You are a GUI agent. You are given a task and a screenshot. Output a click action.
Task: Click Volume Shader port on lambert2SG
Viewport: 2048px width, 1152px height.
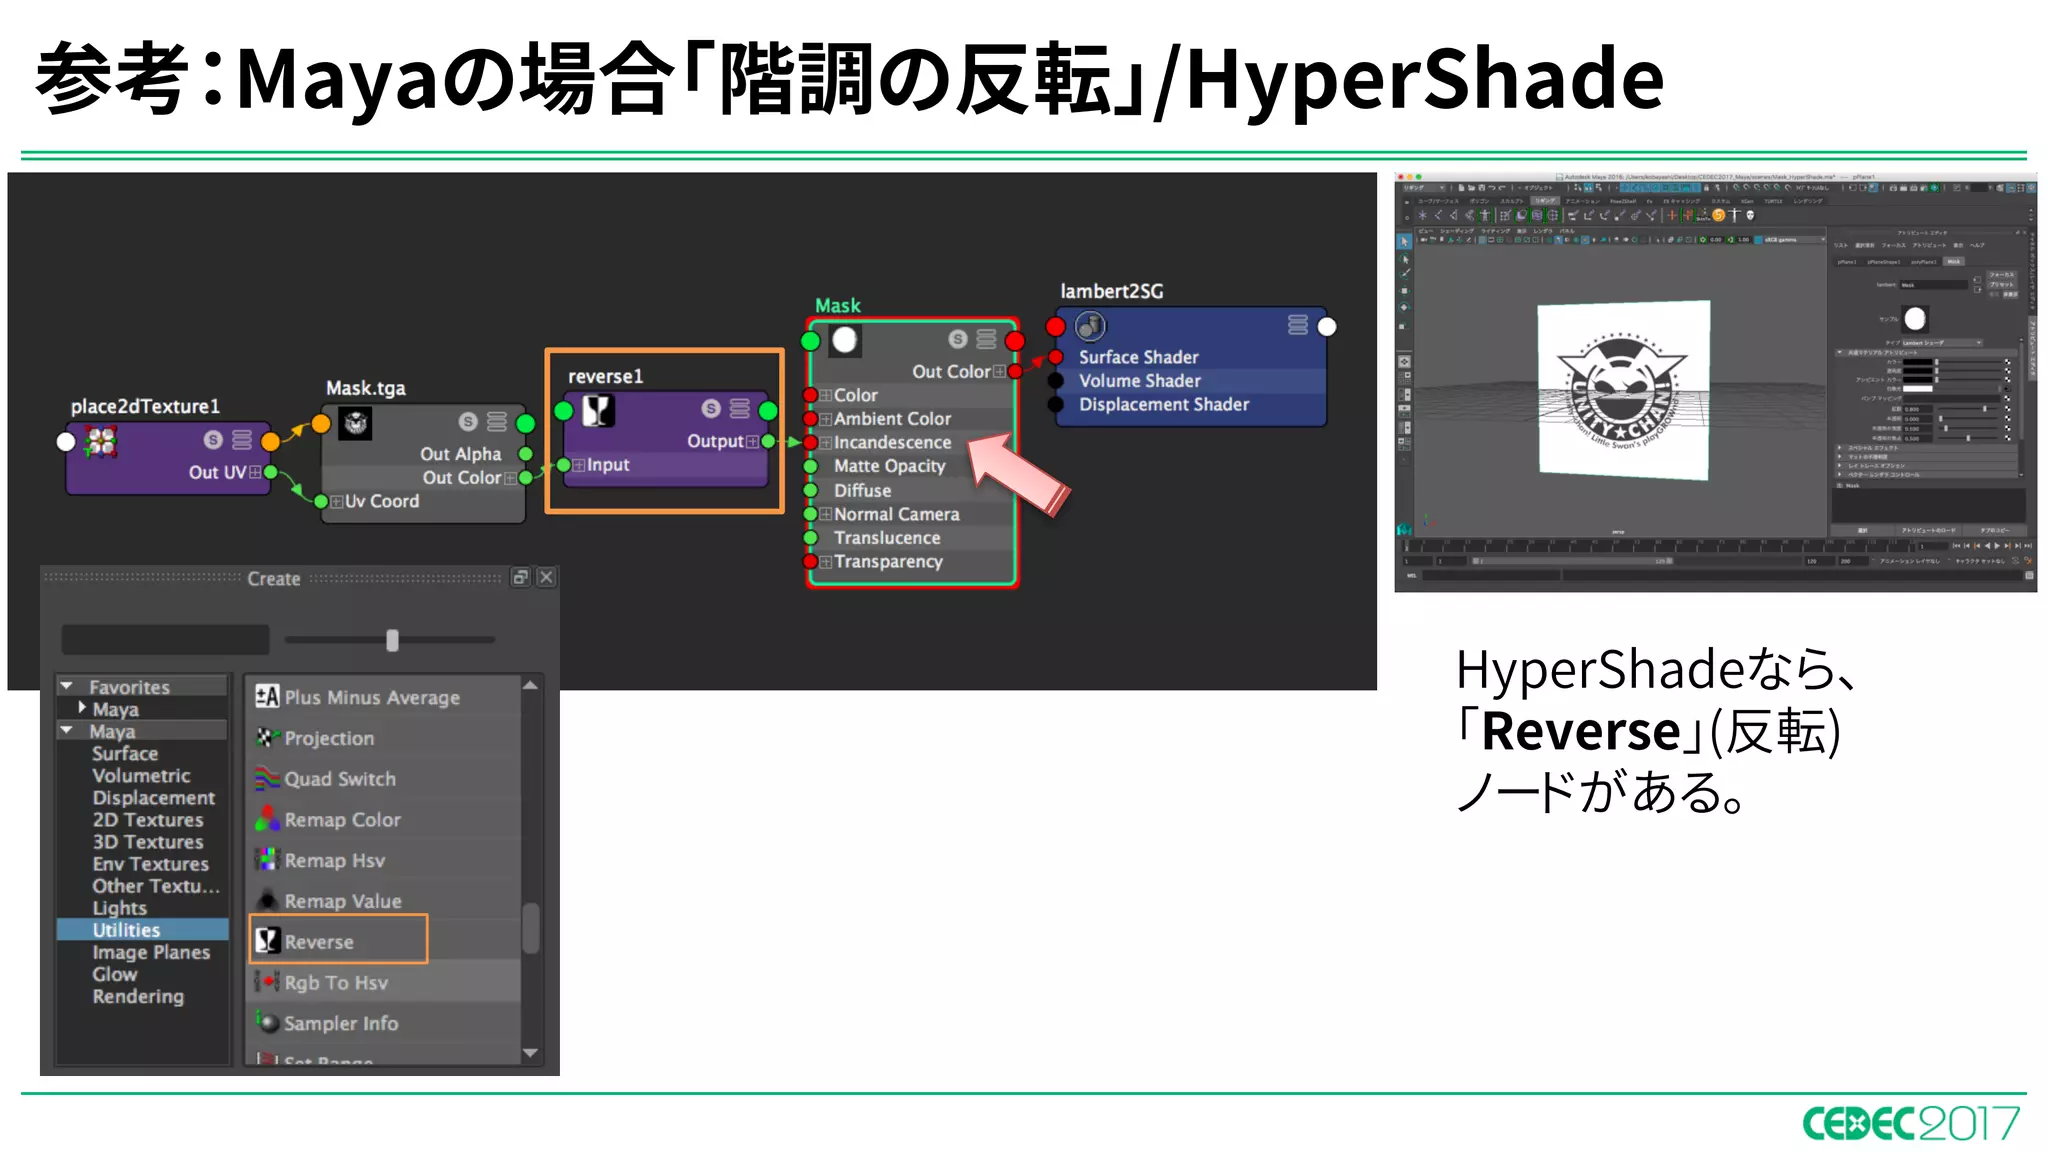tap(1055, 381)
